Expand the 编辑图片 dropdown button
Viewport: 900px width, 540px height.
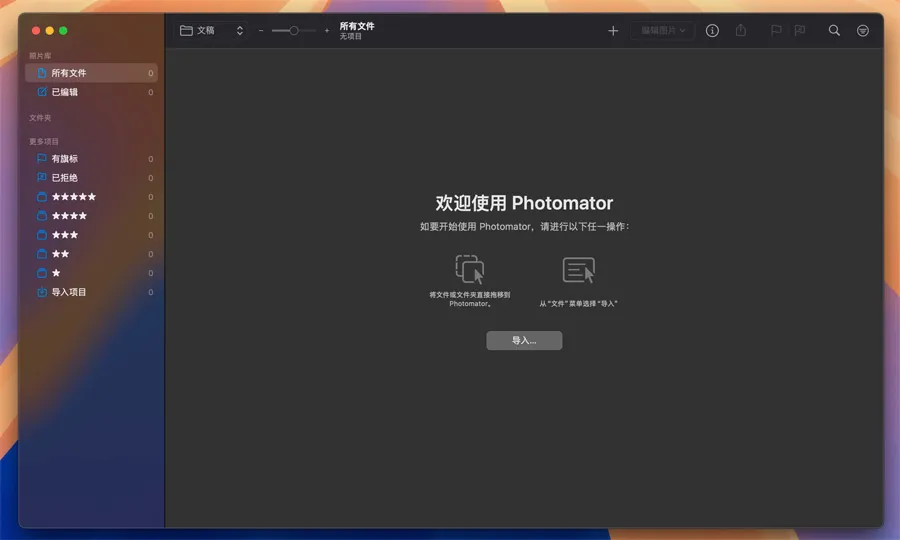click(663, 31)
